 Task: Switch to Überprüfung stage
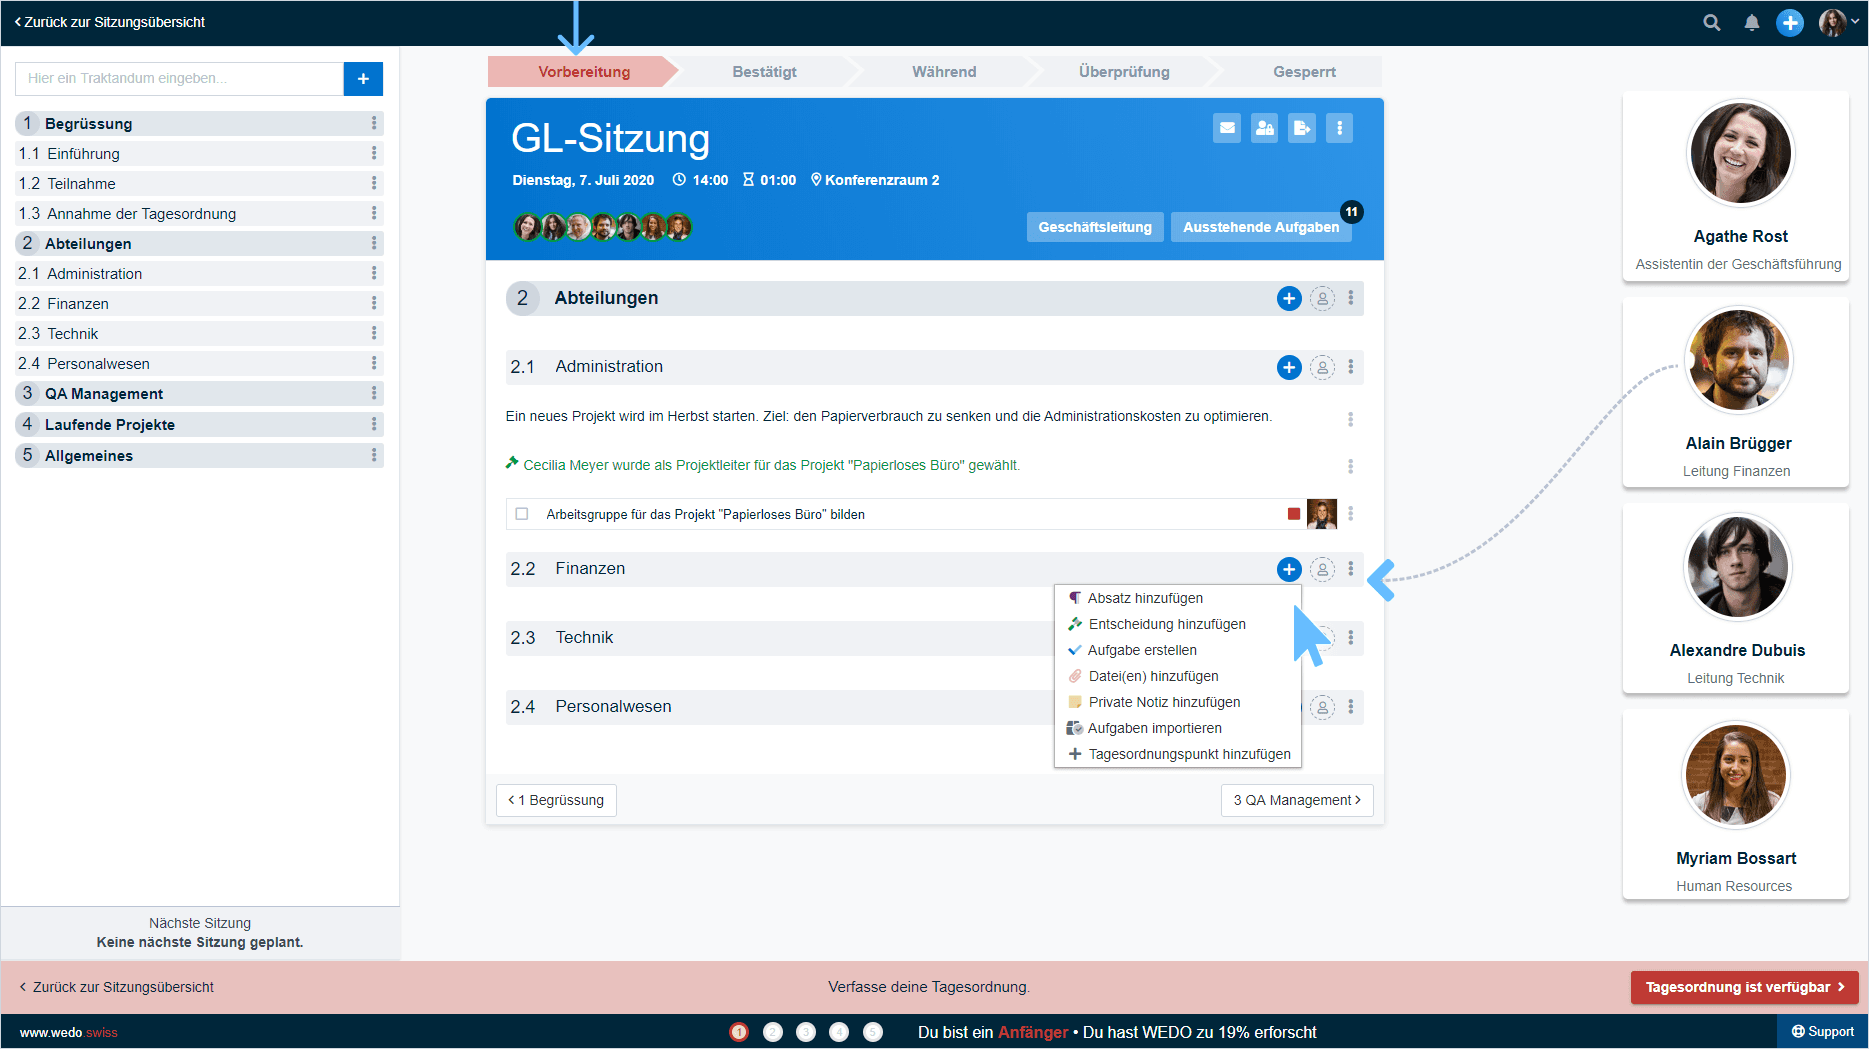1124,72
